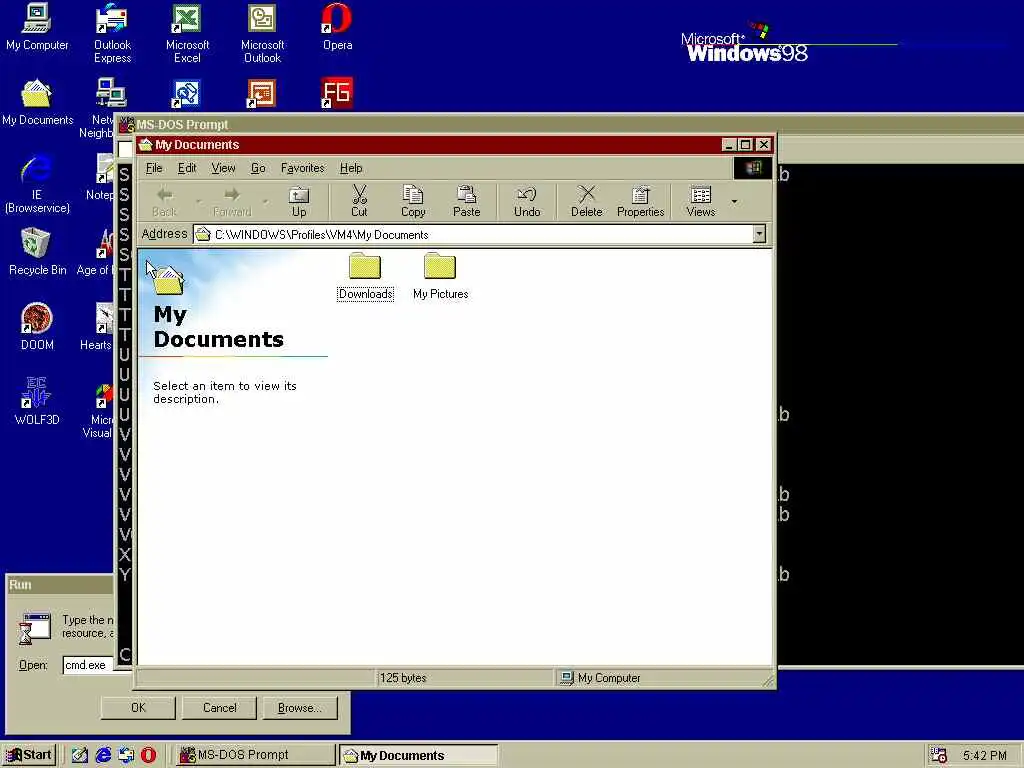Screen dimensions: 1024x768
Task: Select the PowerPoint desktop shortcut icon
Action: pyautogui.click(x=261, y=93)
